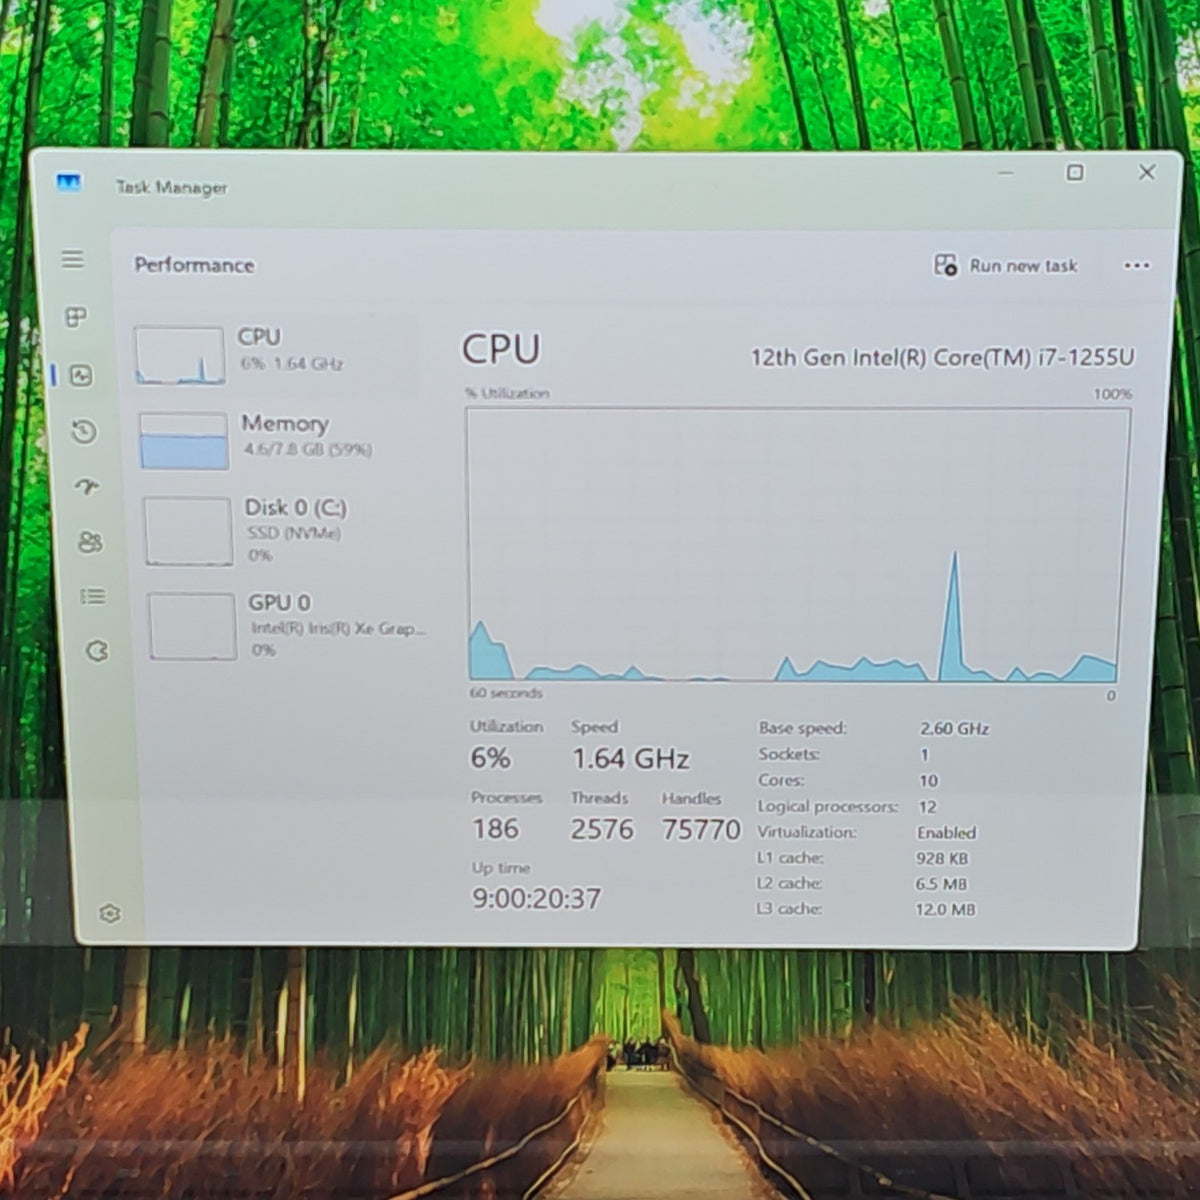Maximize the Task Manager window
The image size is (1200, 1200).
1075,172
